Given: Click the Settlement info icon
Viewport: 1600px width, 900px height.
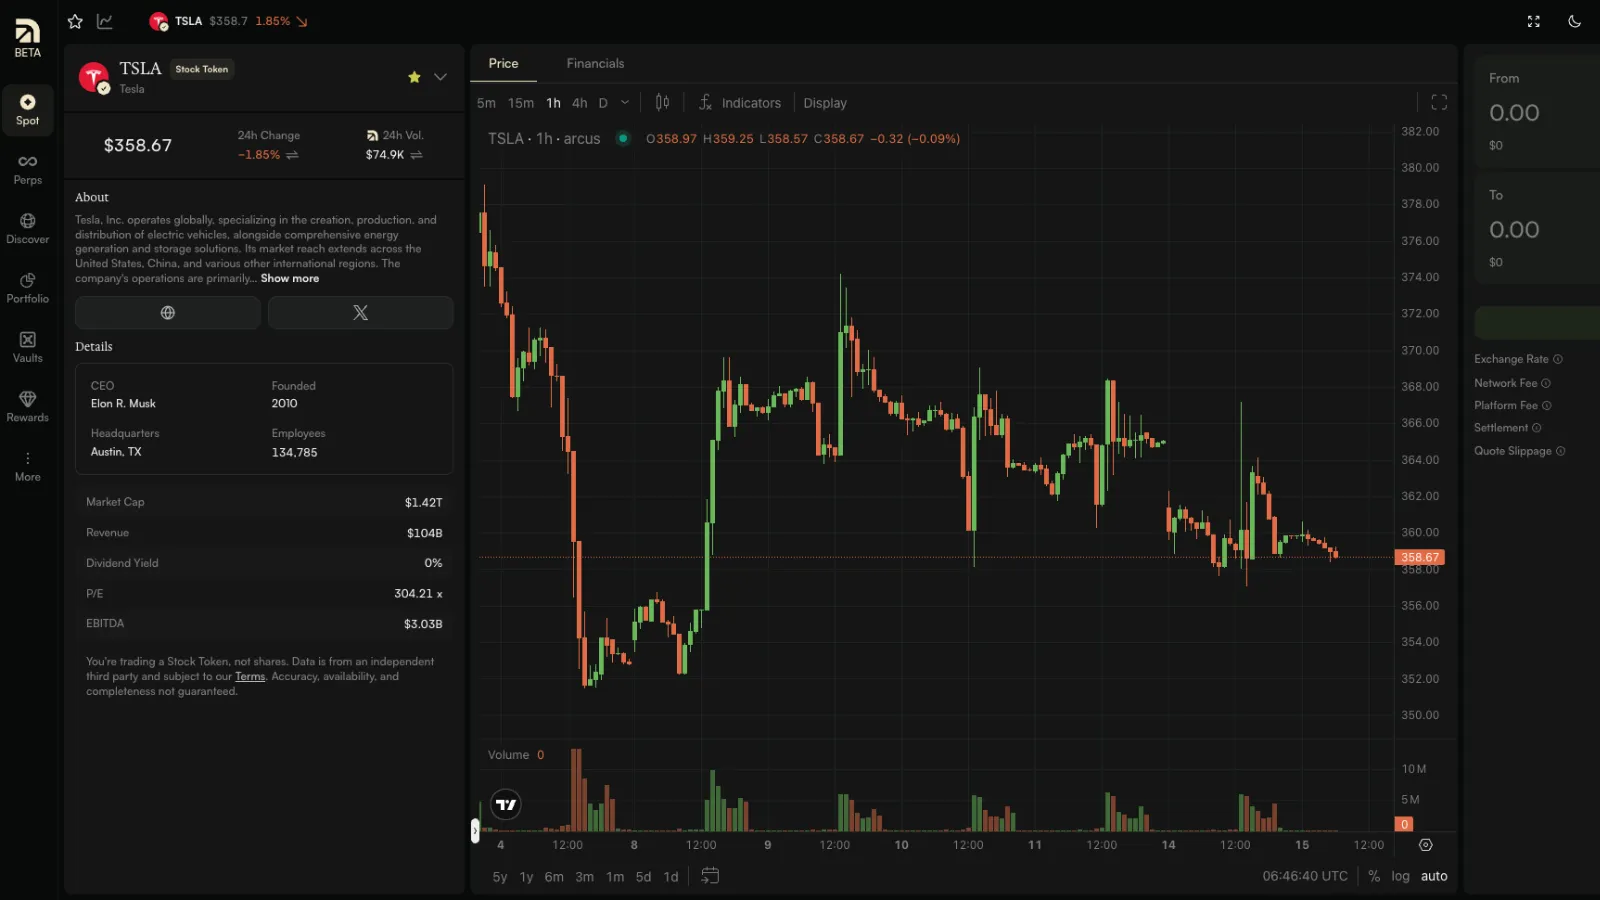Looking at the screenshot, I should tap(1537, 428).
